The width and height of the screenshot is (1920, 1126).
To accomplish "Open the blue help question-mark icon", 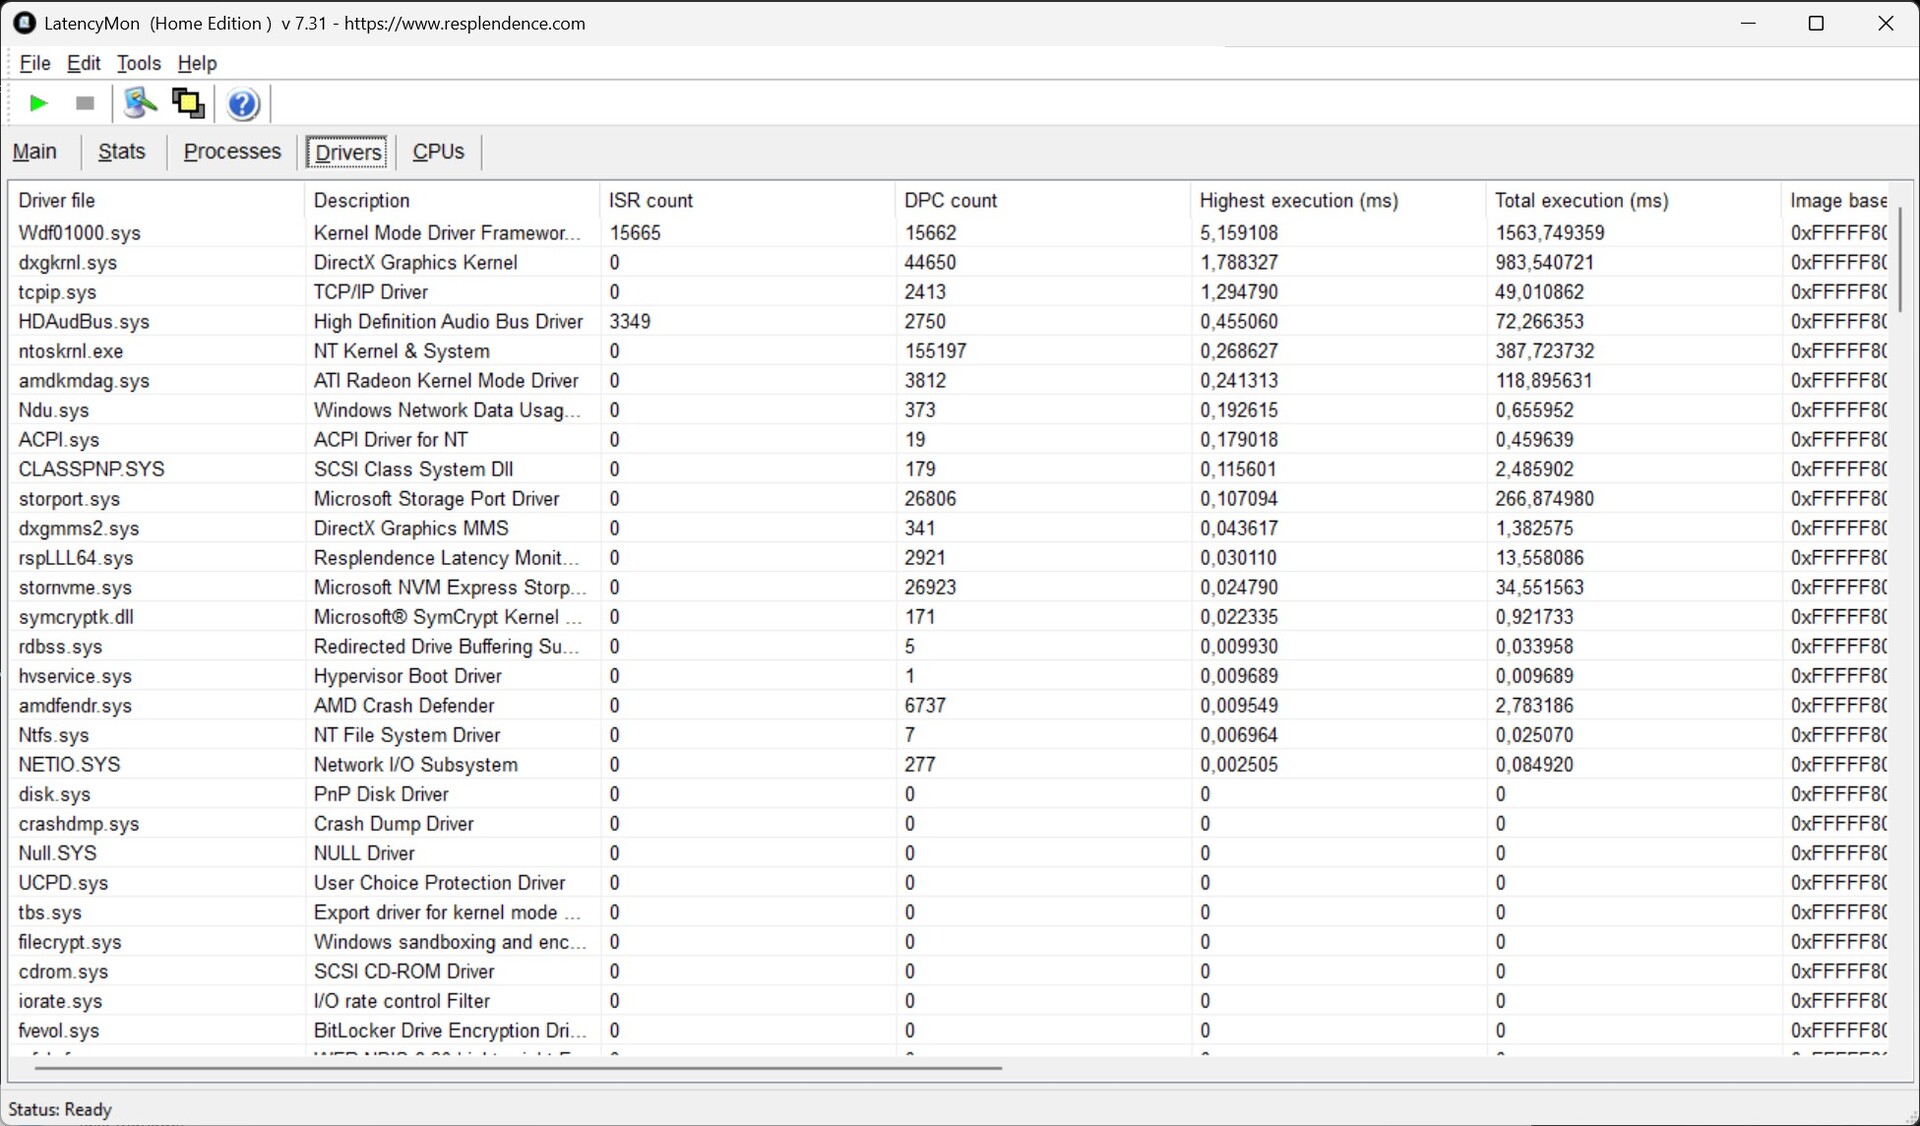I will click(243, 104).
